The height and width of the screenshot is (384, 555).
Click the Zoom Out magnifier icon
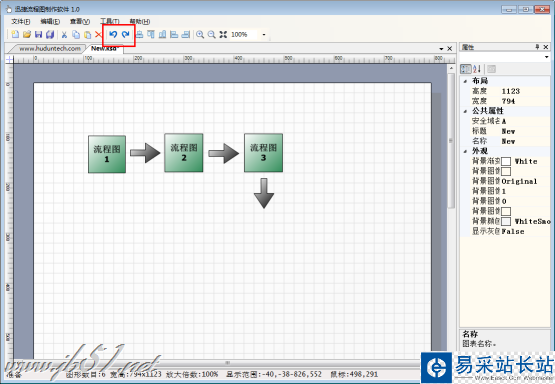(211, 34)
